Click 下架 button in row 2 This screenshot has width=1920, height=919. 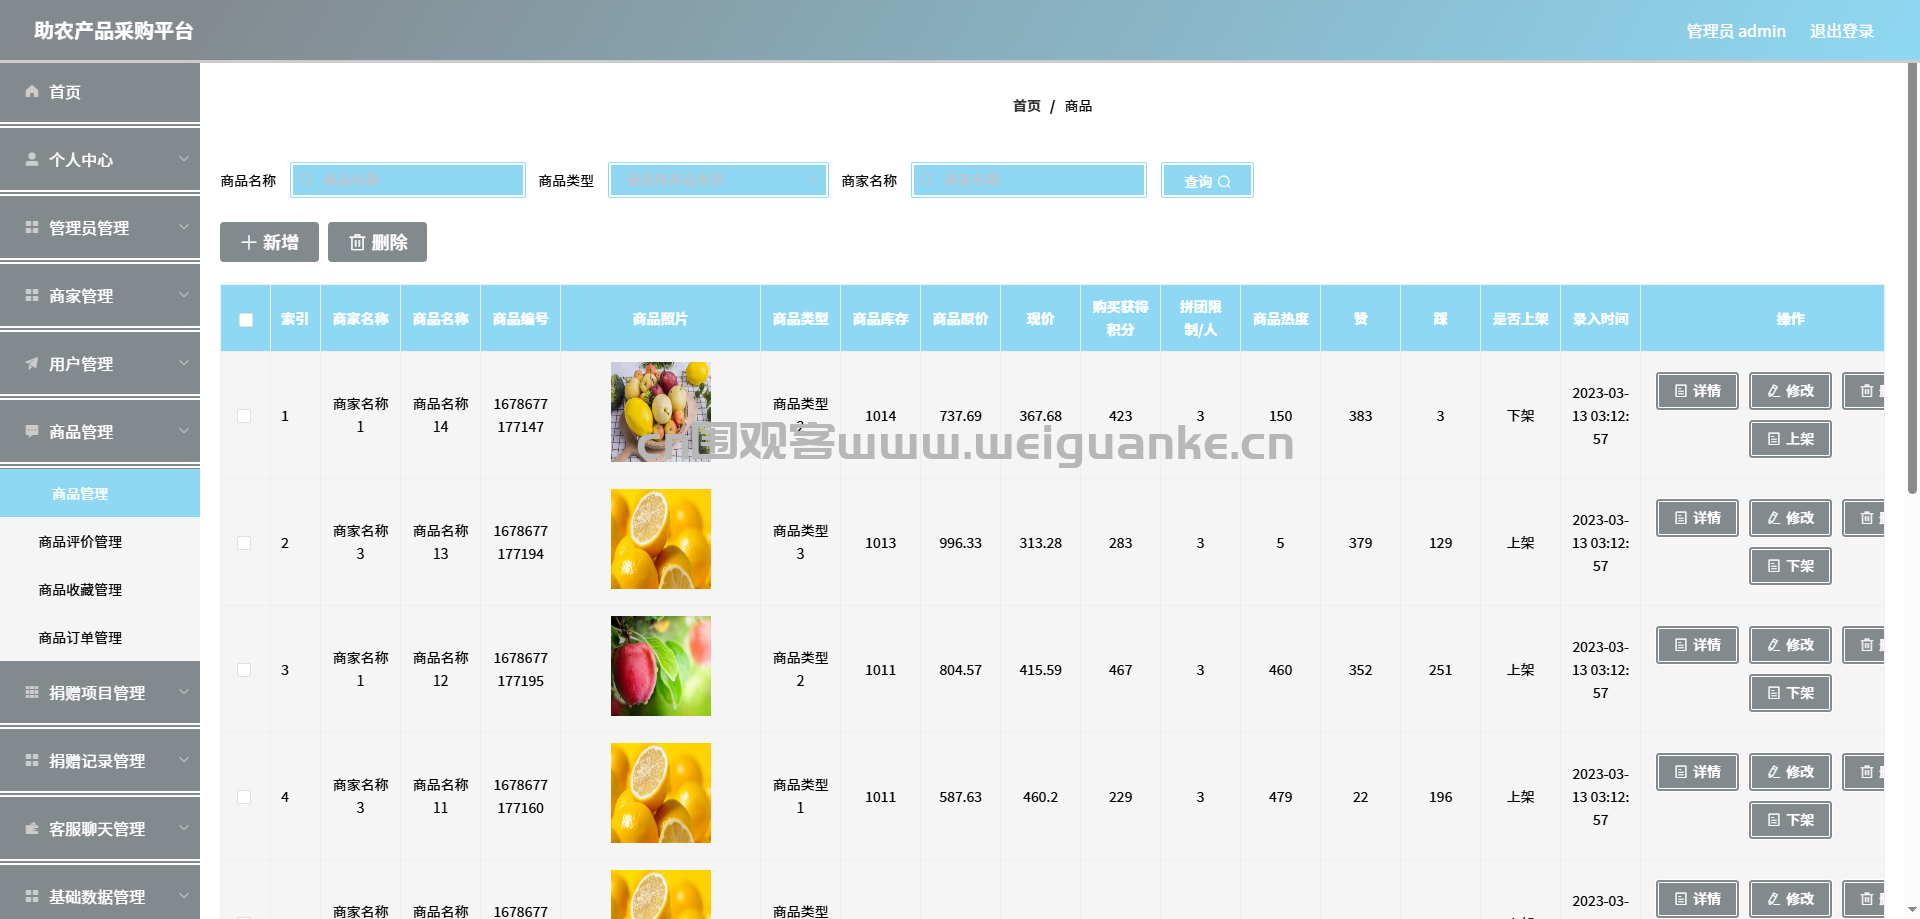pyautogui.click(x=1790, y=566)
